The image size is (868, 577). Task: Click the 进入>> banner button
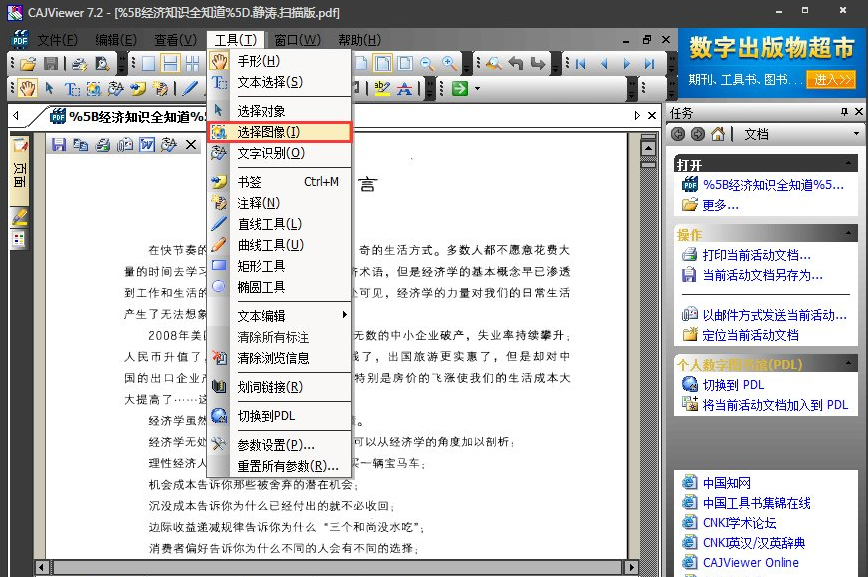(831, 80)
